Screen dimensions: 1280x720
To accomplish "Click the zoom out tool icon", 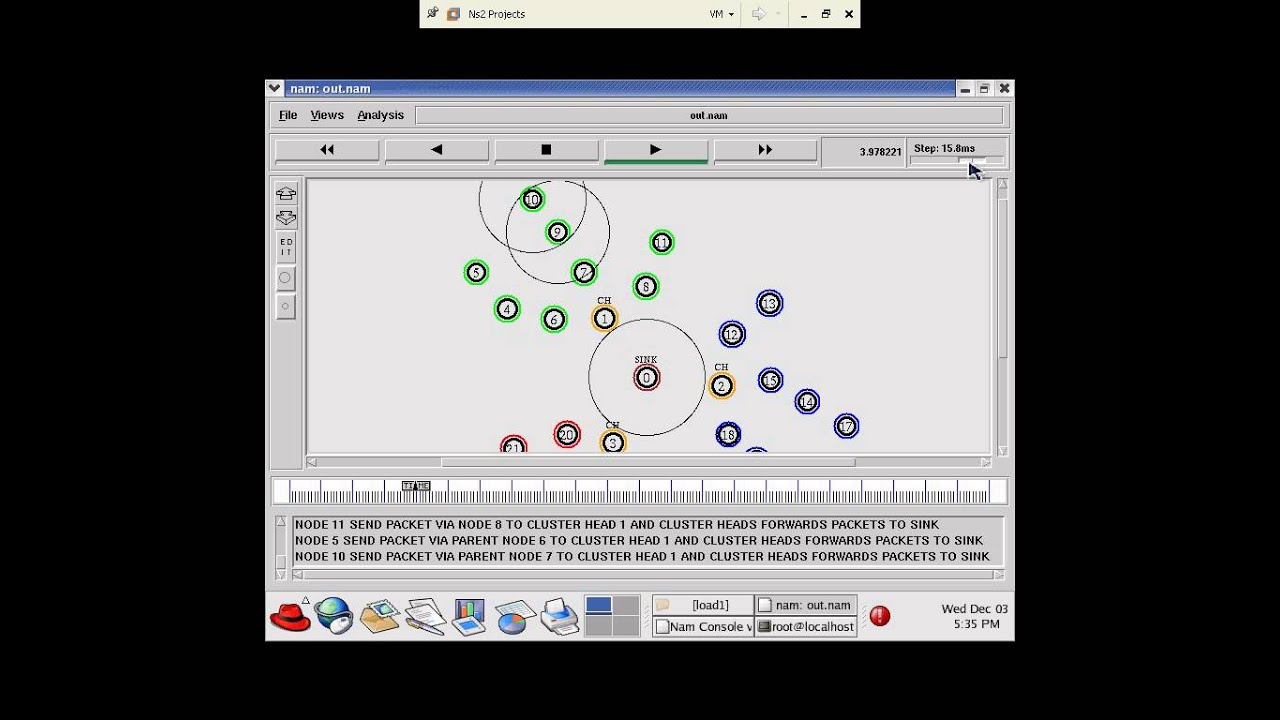I will click(x=286, y=217).
